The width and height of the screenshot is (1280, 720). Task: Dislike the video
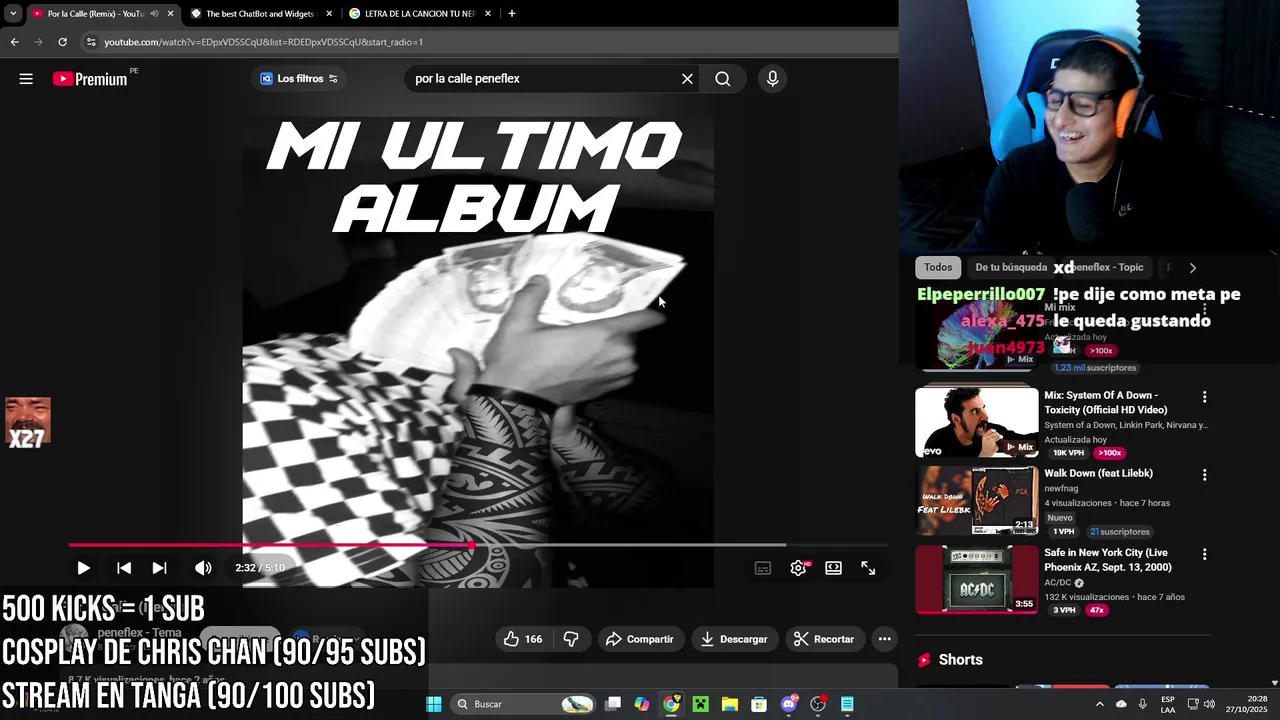point(571,639)
